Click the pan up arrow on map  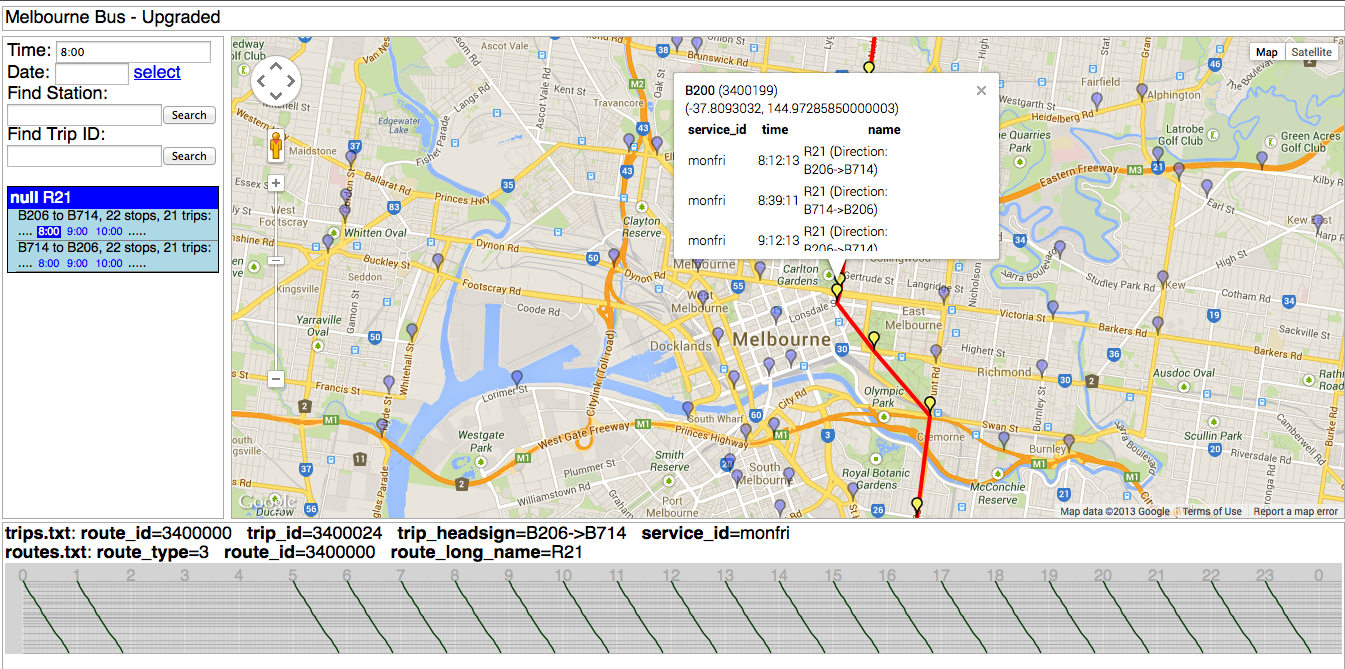tap(275, 66)
